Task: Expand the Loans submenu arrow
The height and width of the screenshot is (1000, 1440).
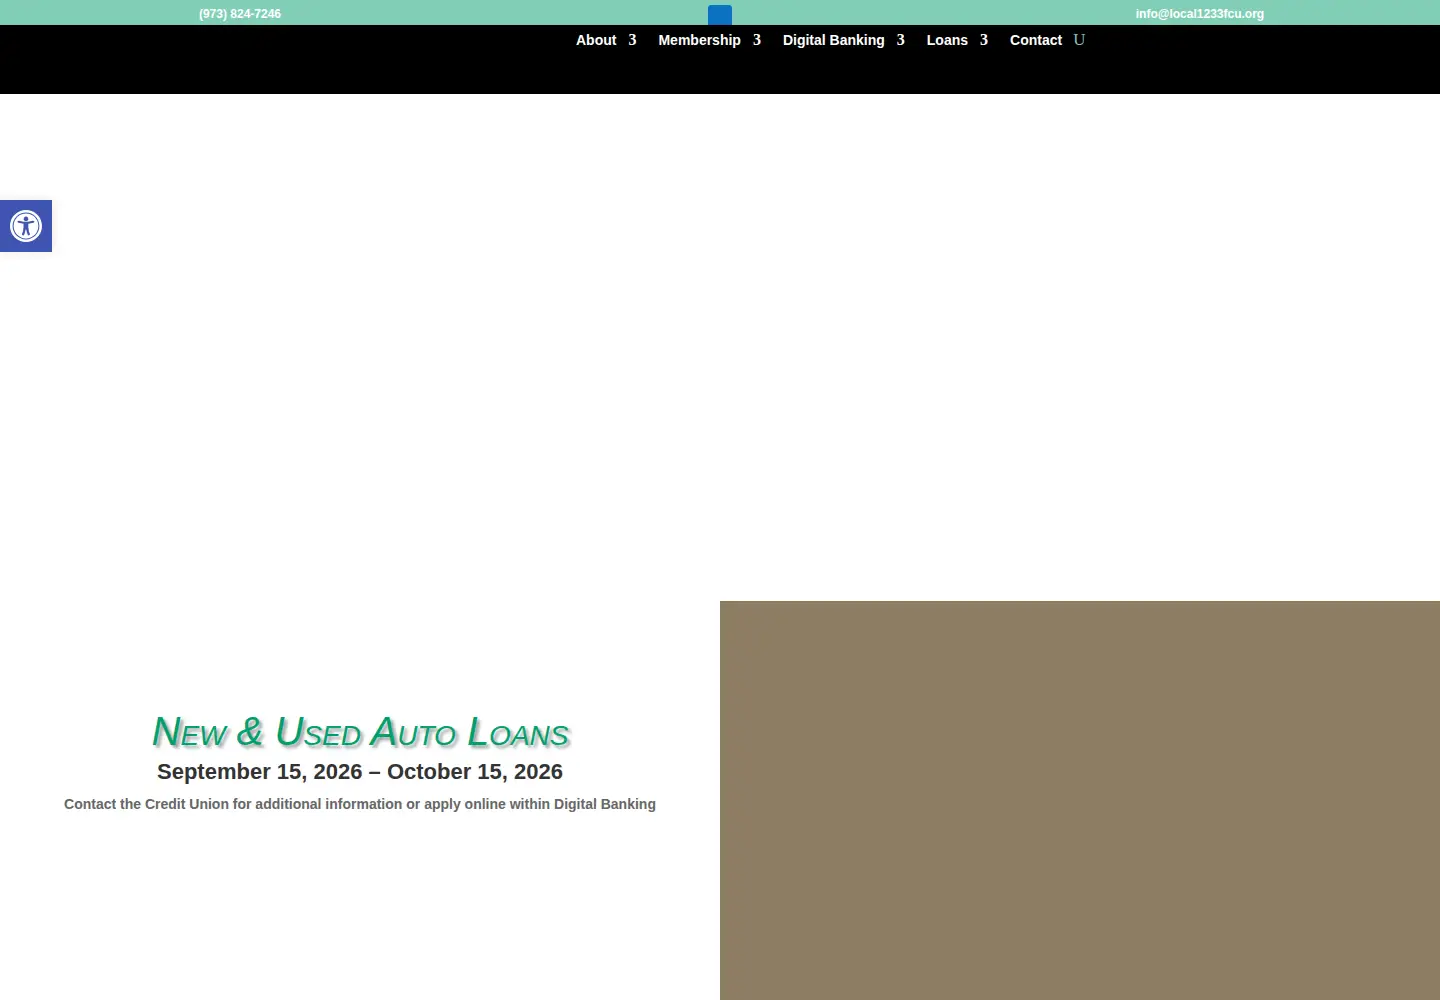Action: [984, 40]
